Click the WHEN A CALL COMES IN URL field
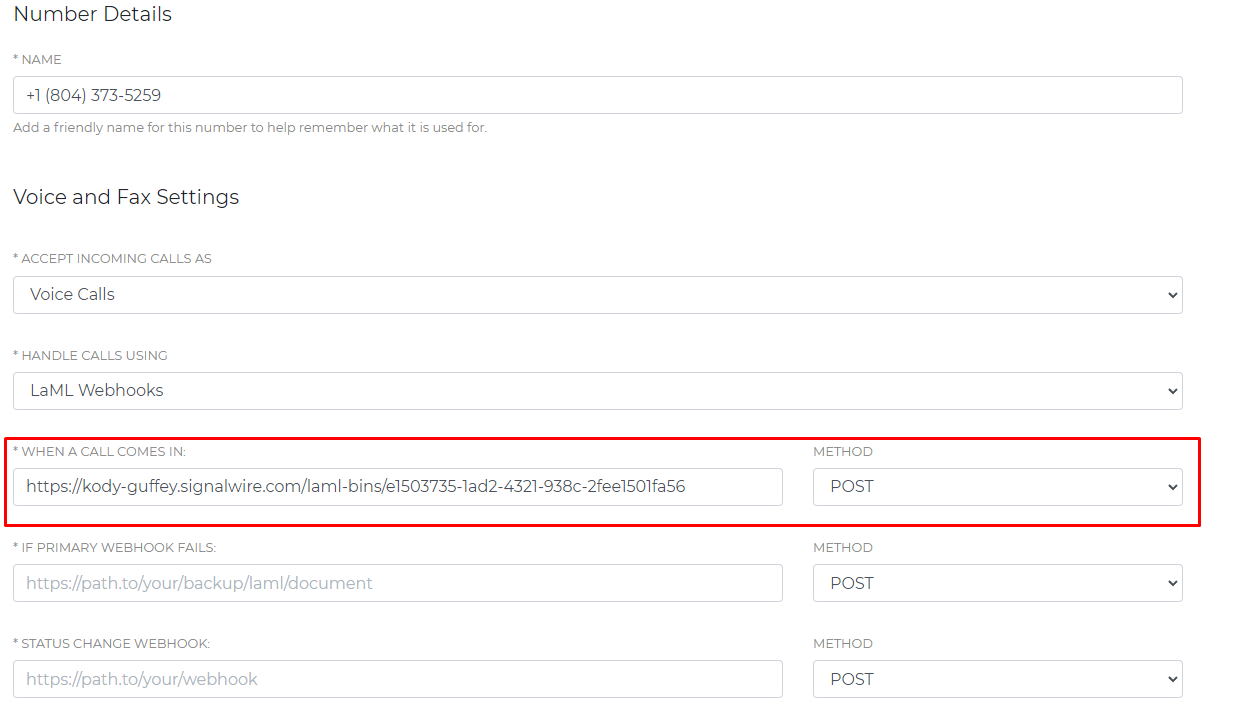 pyautogui.click(x=397, y=487)
